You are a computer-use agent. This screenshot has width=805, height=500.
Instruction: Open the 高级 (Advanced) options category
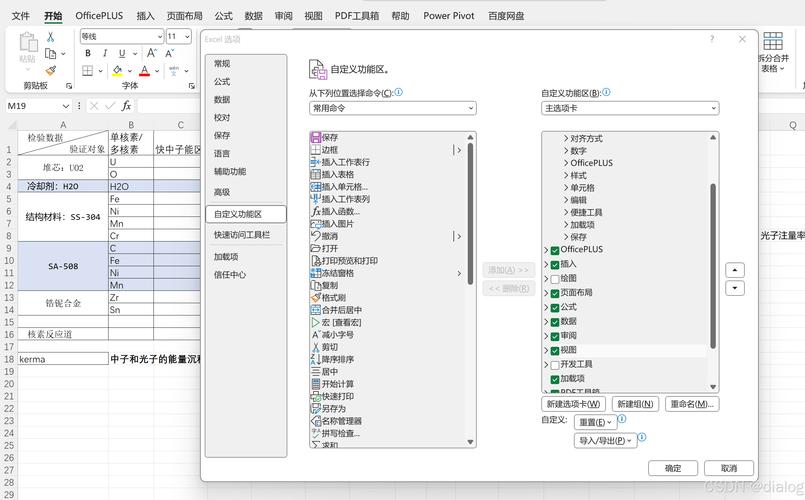(222, 192)
